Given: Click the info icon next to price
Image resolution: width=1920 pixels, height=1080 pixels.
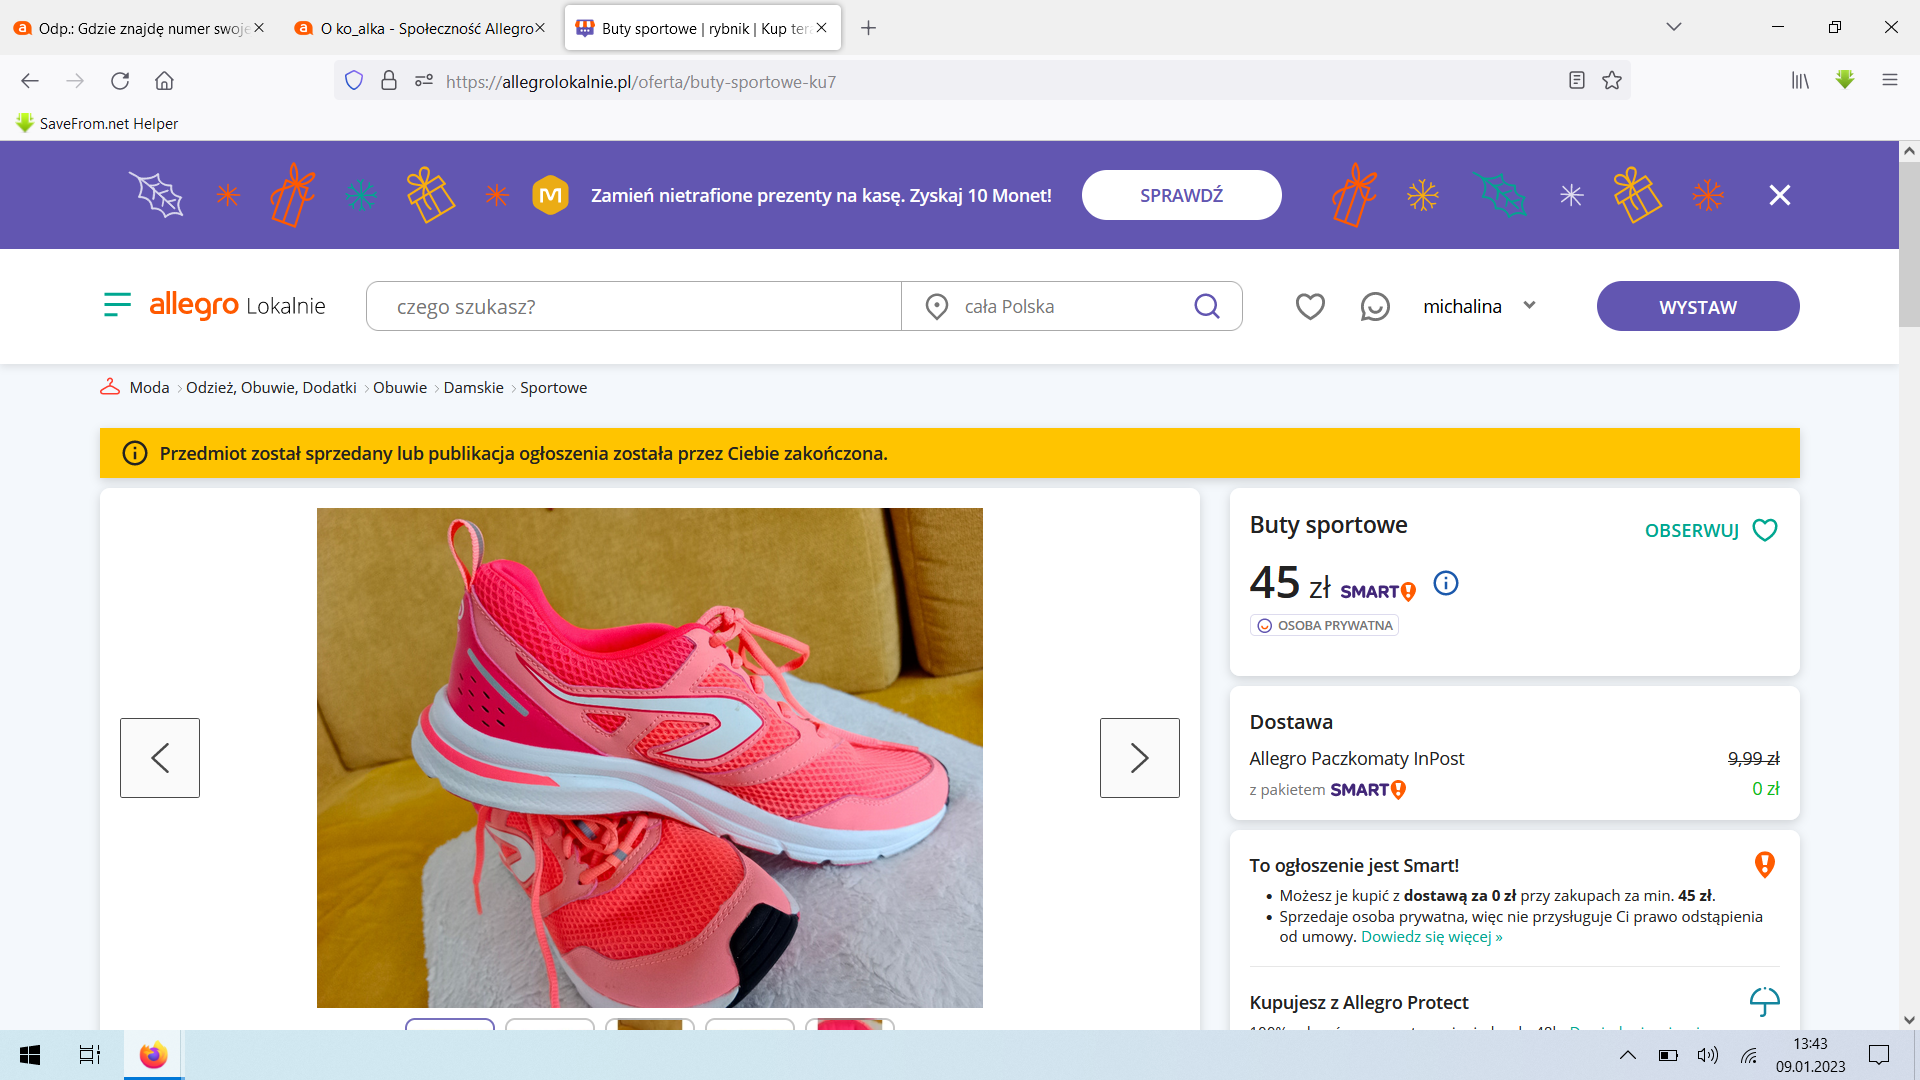Looking at the screenshot, I should 1446,583.
